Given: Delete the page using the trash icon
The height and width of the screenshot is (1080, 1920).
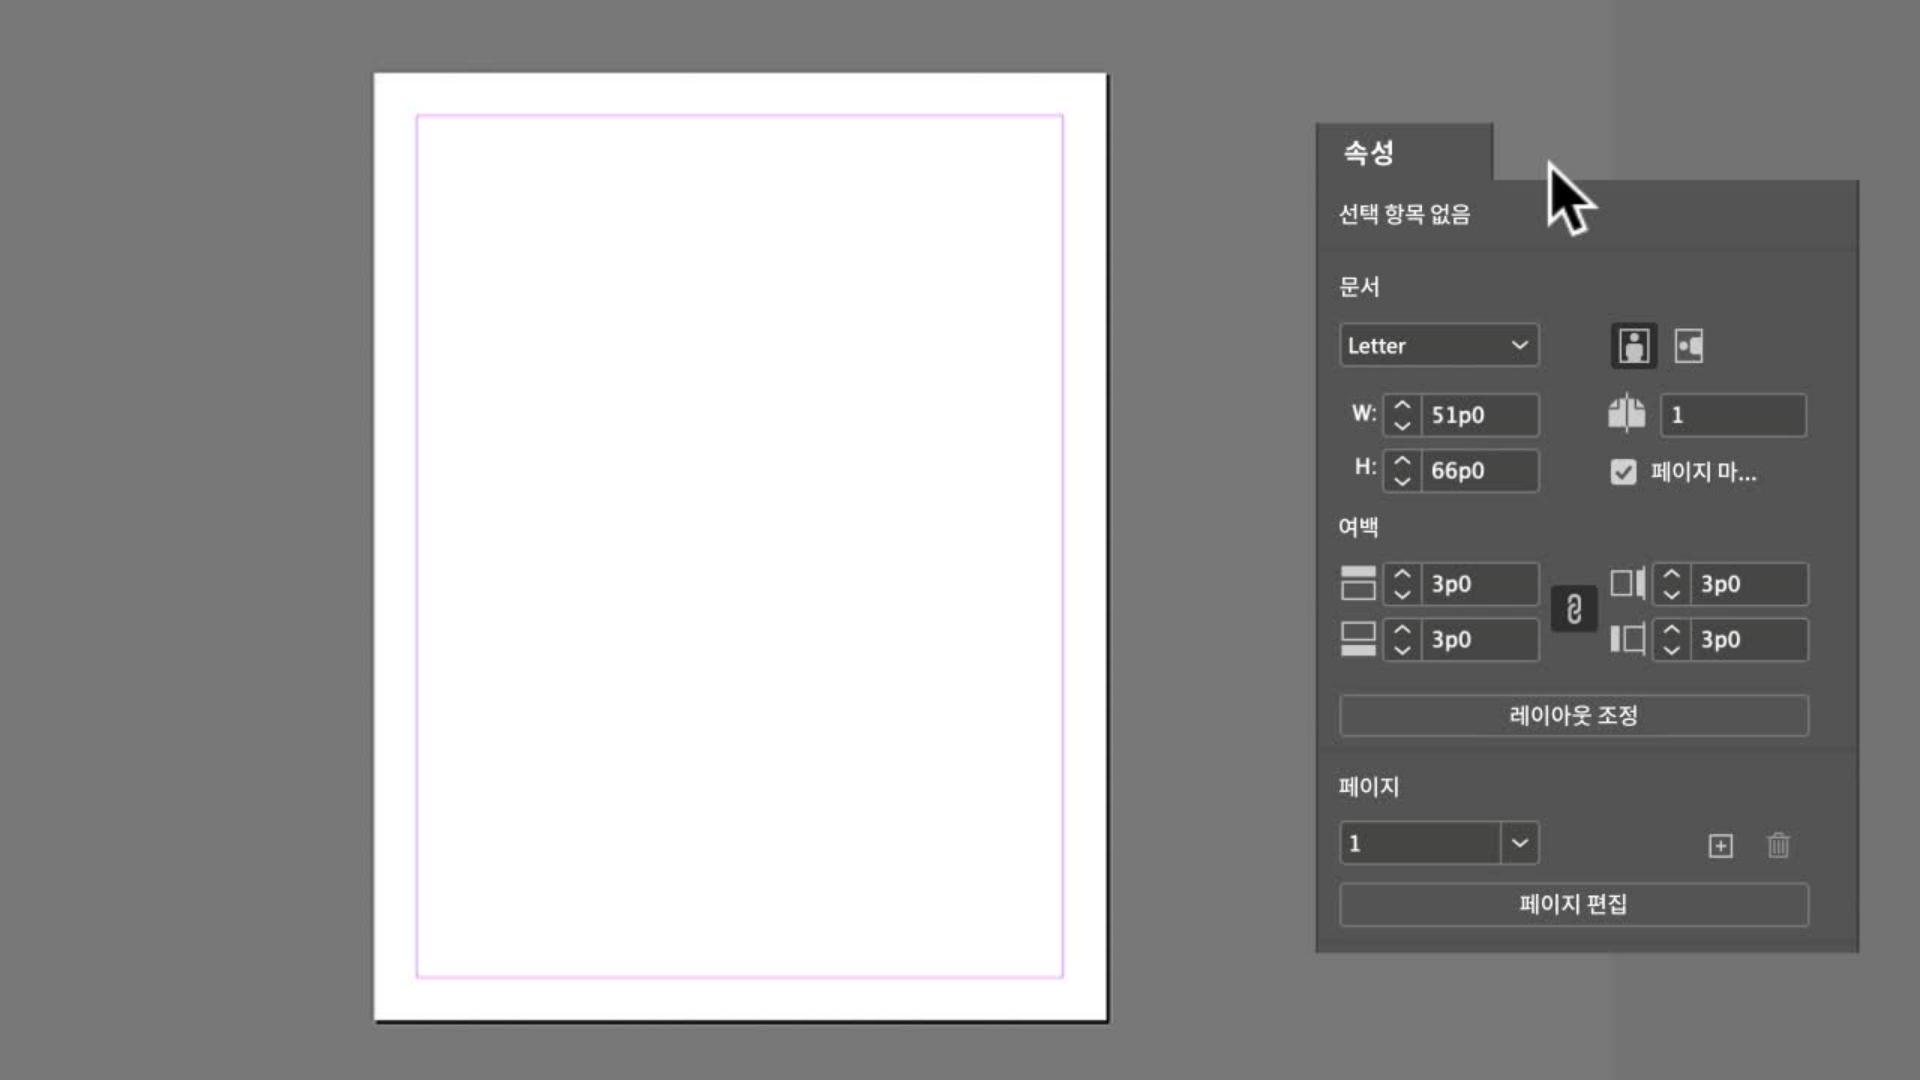Looking at the screenshot, I should 1779,845.
